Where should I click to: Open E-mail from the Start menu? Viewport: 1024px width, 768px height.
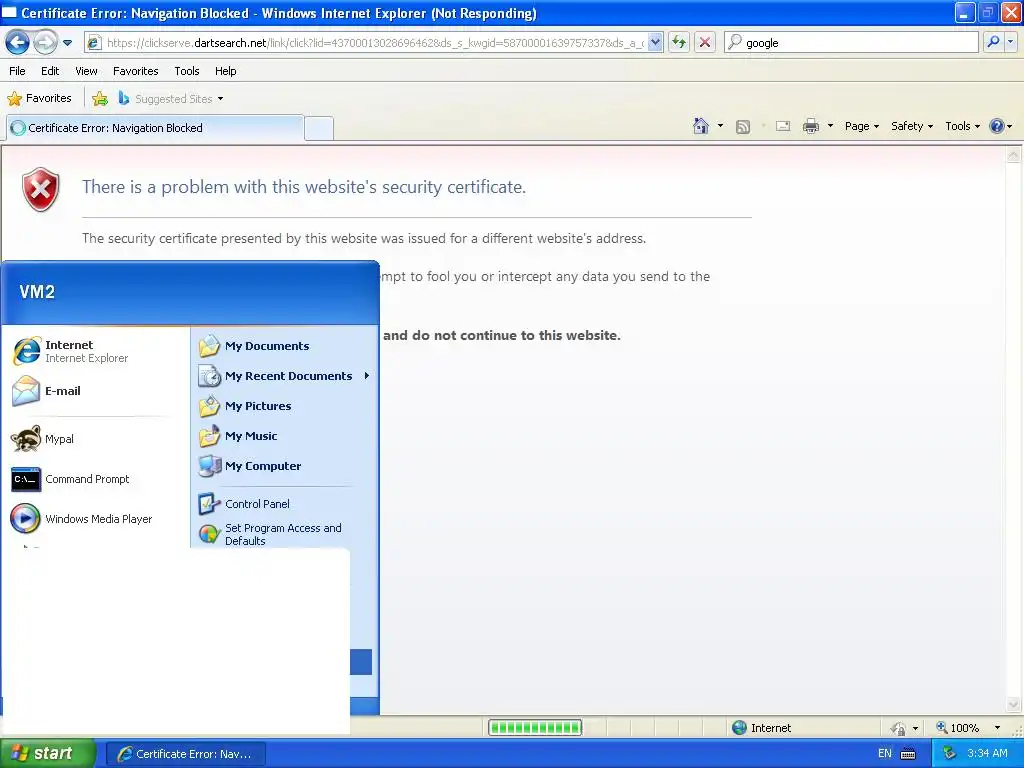tap(96, 391)
